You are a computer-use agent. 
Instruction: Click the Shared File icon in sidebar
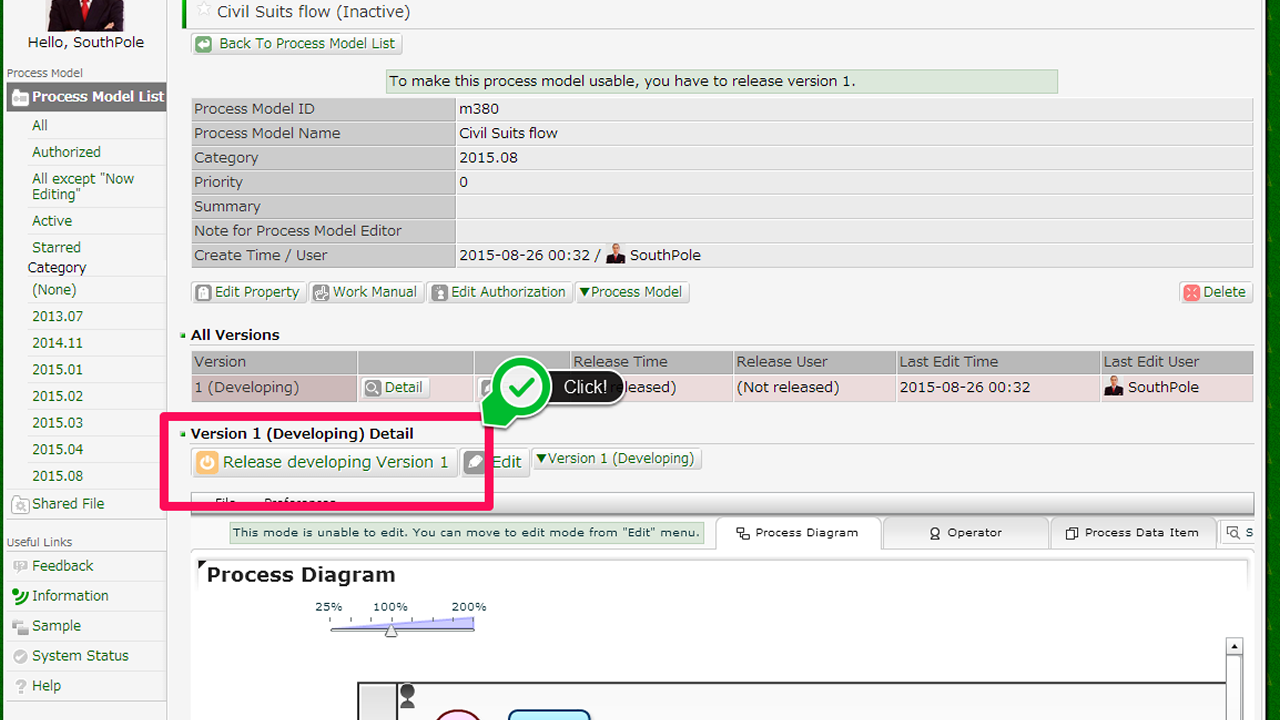19,504
